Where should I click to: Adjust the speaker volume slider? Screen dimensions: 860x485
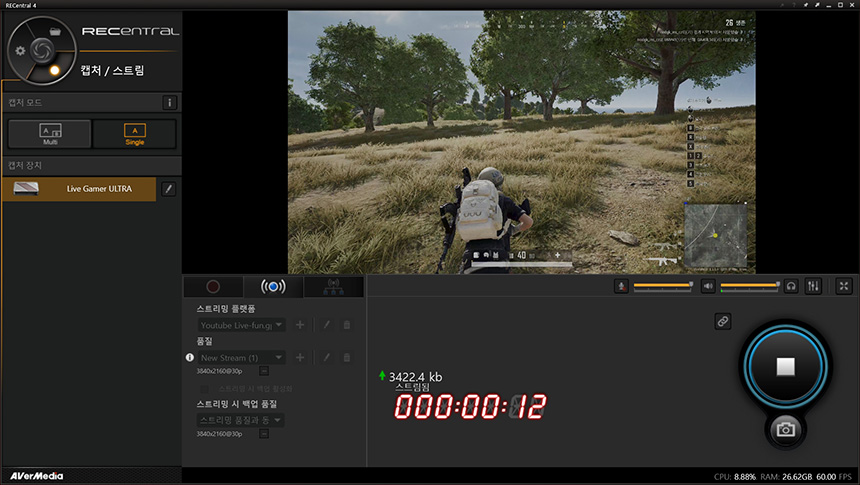pyautogui.click(x=750, y=285)
